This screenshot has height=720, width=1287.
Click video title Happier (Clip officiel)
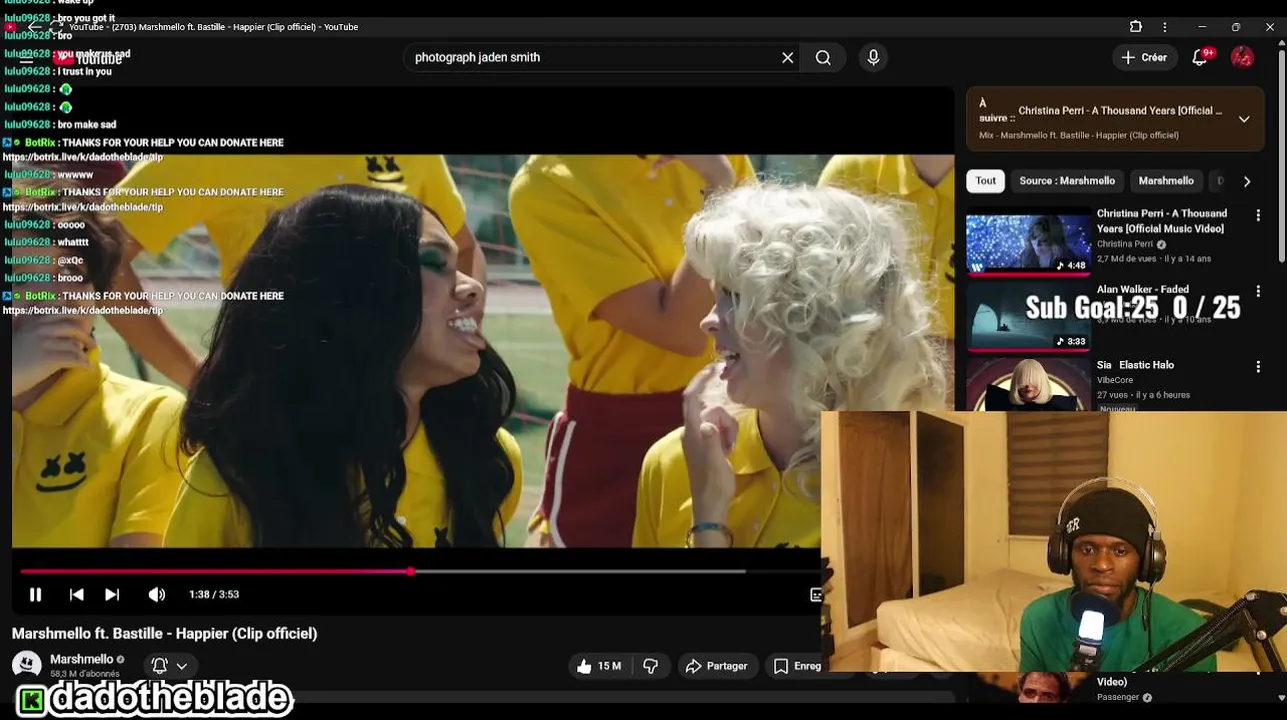(x=165, y=633)
